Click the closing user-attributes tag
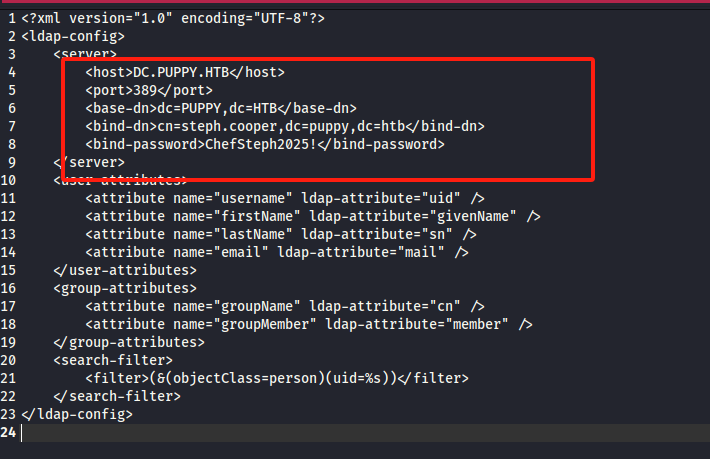 [x=125, y=270]
